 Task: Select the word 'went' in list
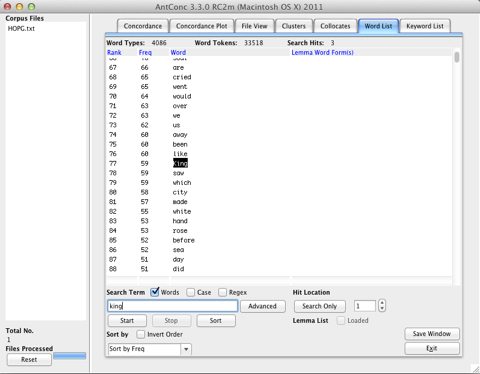180,87
